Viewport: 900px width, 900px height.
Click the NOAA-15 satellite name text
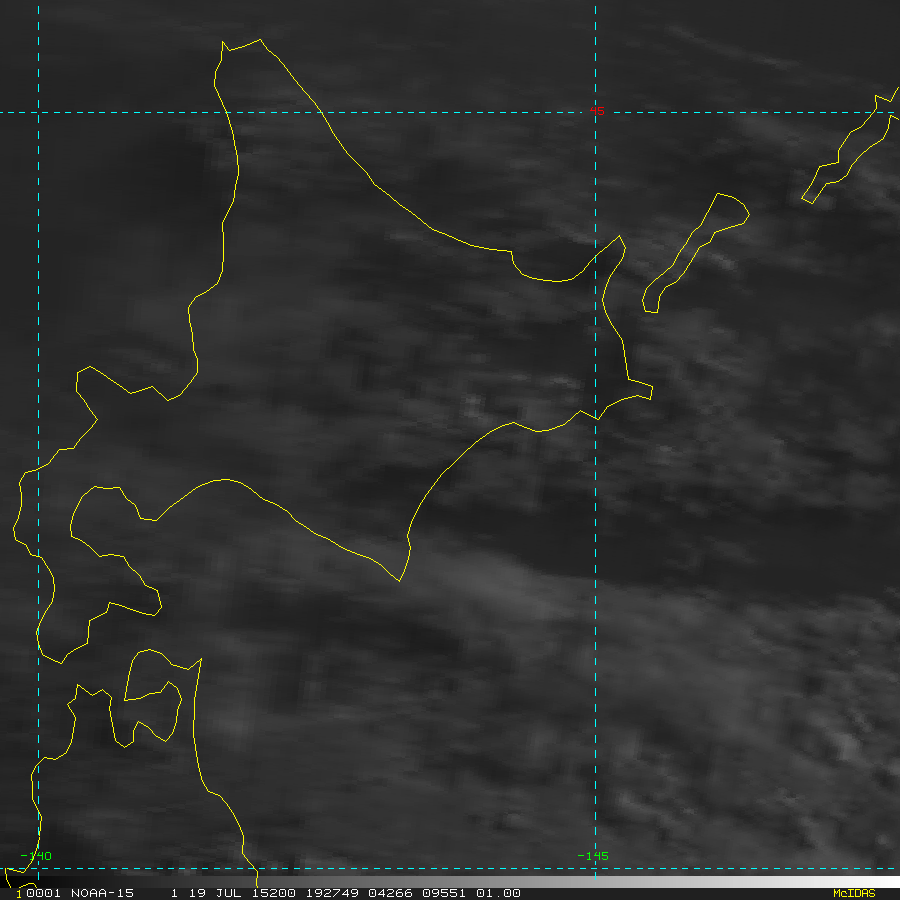pos(101,893)
